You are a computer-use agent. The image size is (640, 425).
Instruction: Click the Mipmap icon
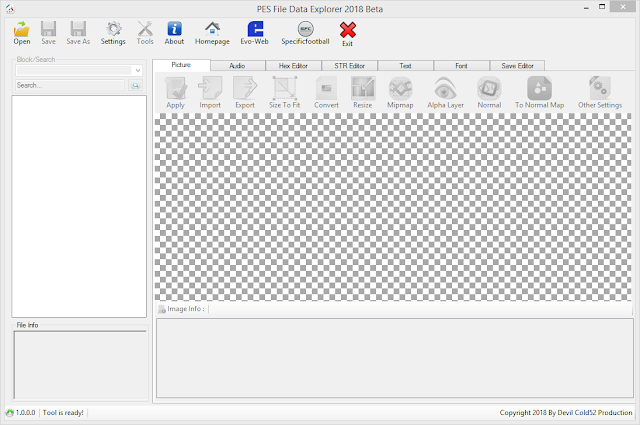click(x=400, y=88)
